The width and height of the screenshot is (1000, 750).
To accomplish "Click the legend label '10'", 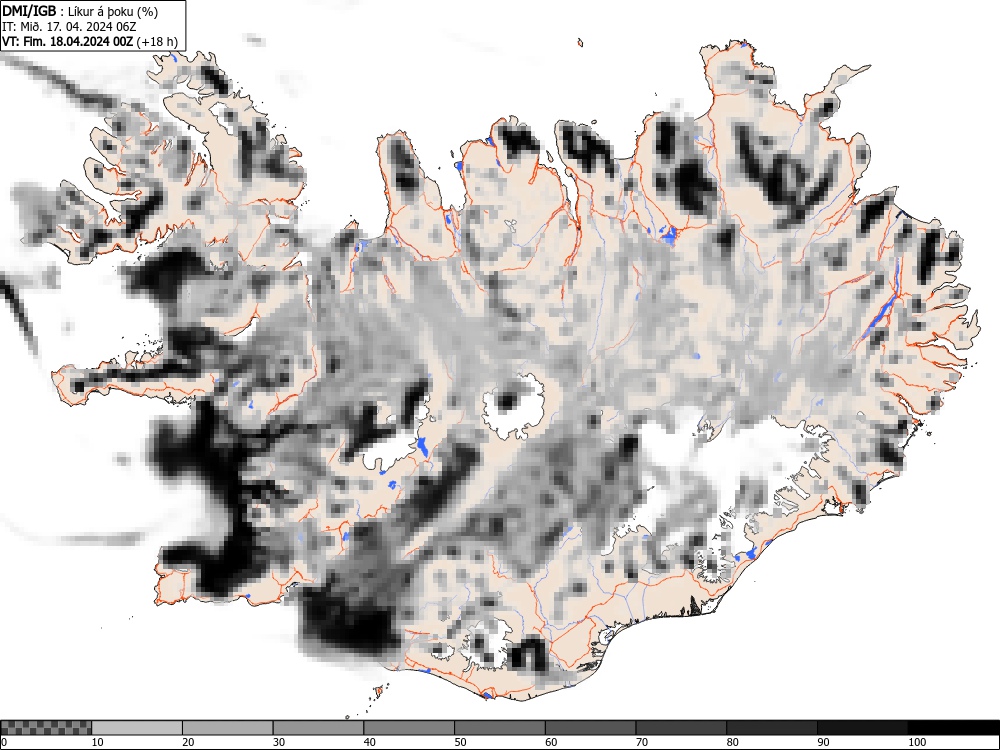I will click(98, 742).
